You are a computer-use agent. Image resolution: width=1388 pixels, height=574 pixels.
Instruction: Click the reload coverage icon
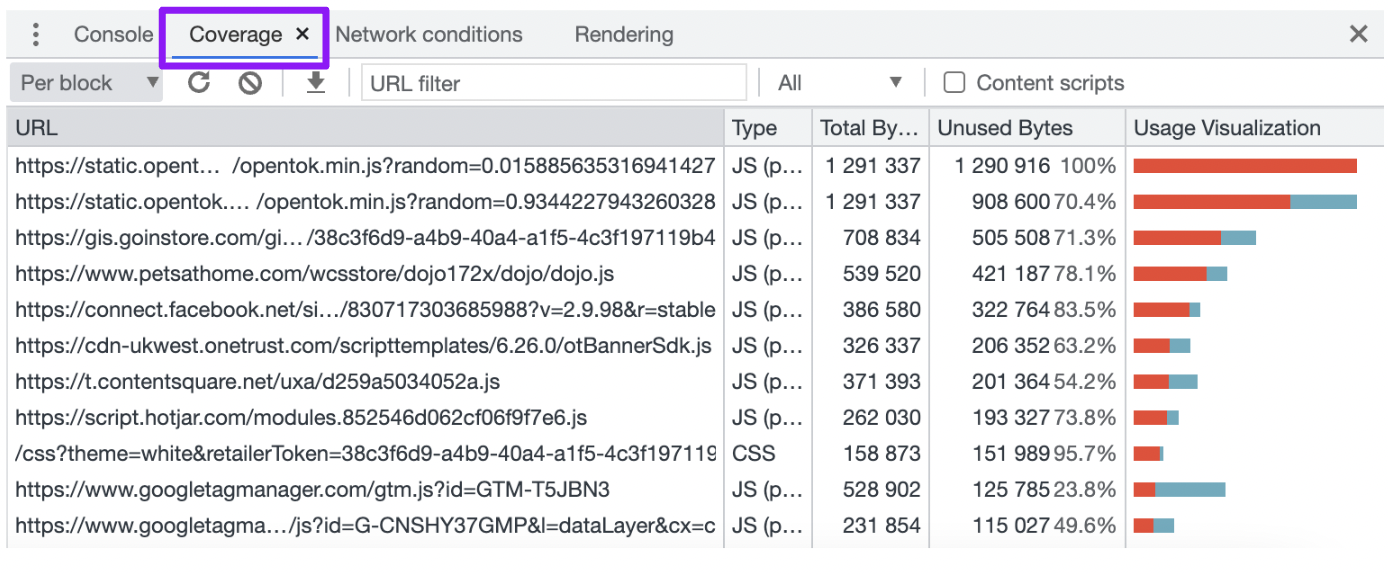tap(200, 83)
